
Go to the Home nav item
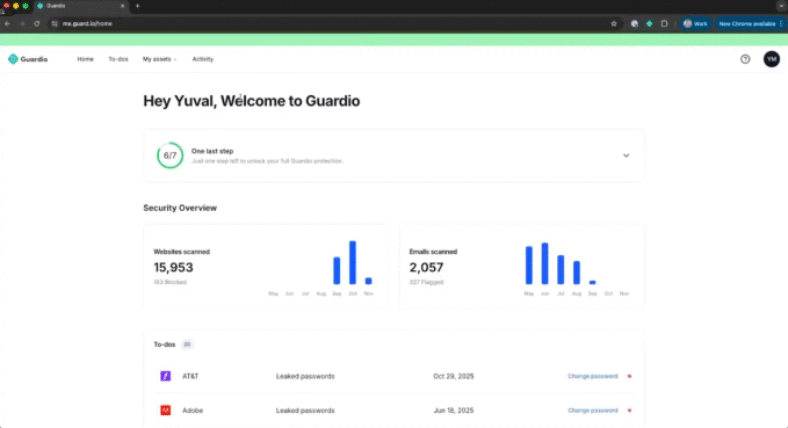click(x=85, y=59)
